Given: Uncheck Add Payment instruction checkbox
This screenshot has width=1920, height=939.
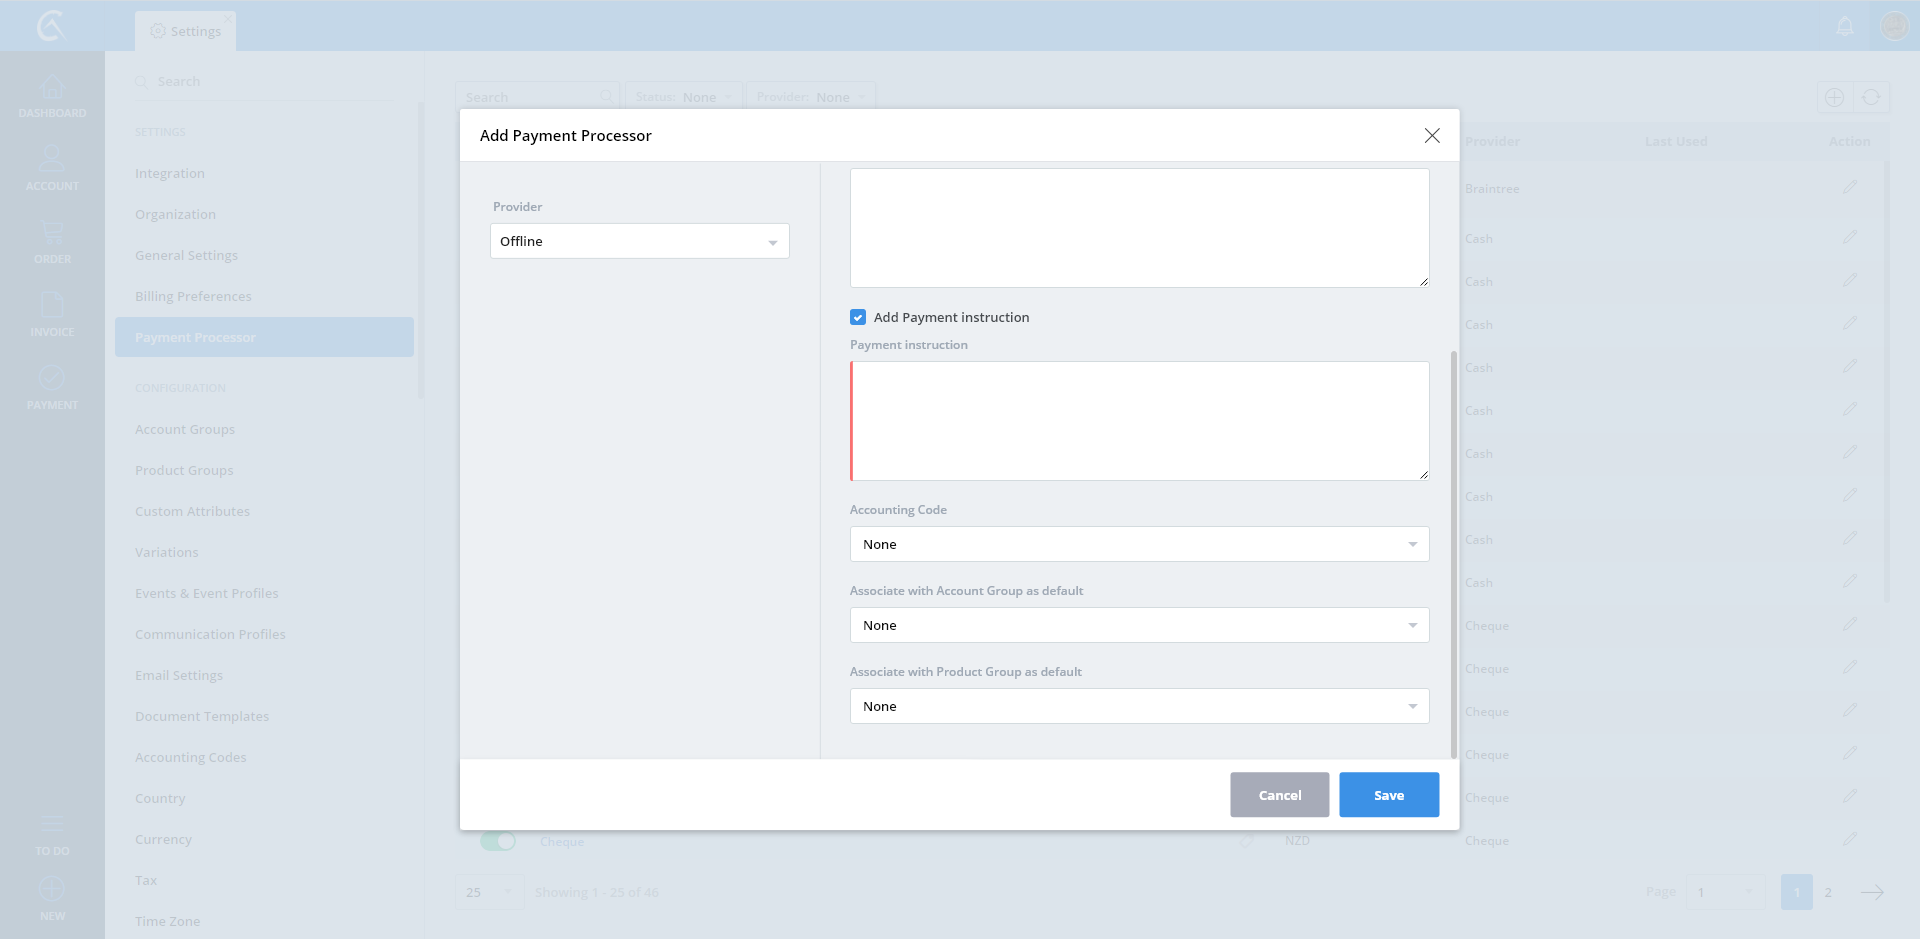Looking at the screenshot, I should [858, 317].
